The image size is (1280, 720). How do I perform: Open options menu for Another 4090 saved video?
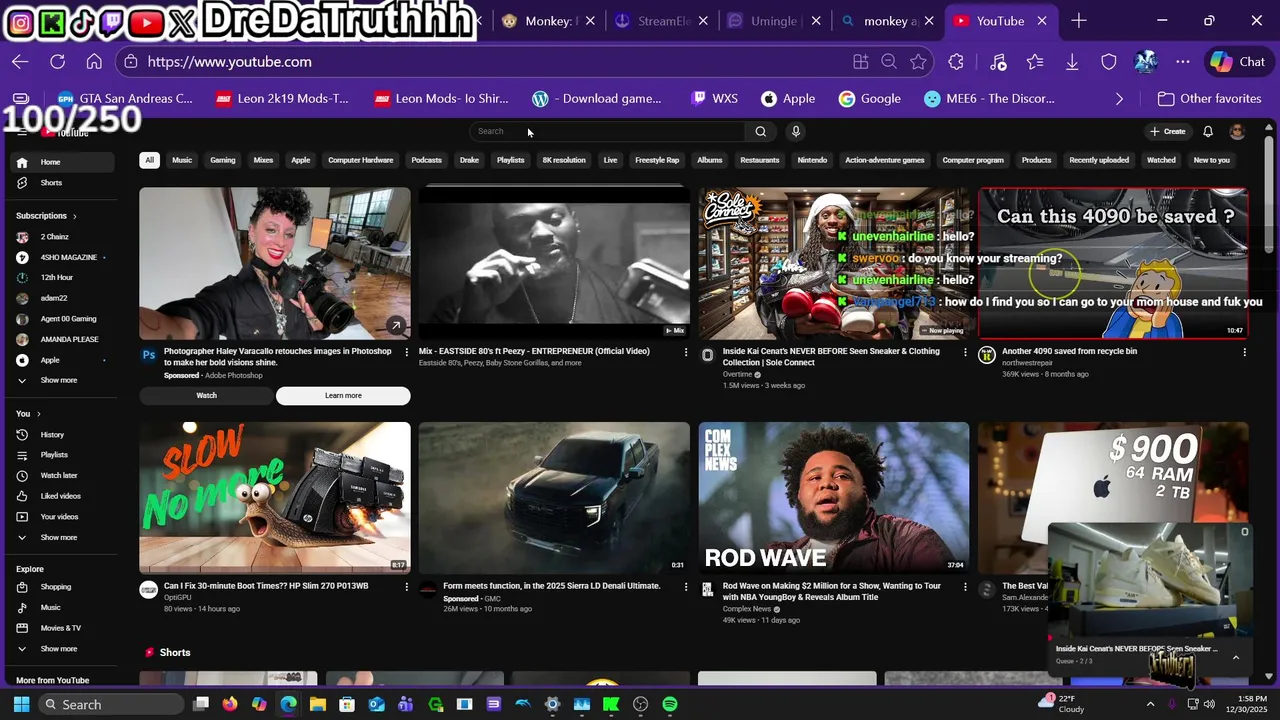(x=1244, y=352)
